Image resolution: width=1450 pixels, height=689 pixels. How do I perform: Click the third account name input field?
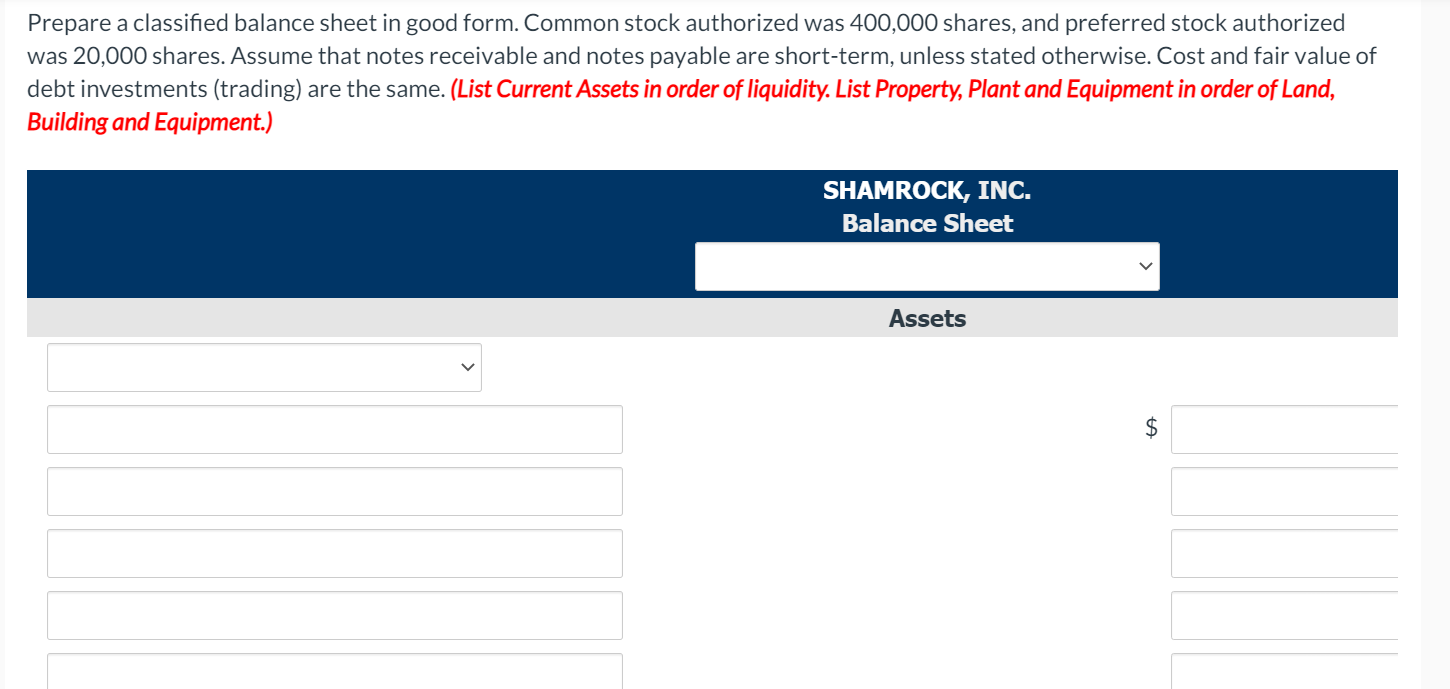coord(334,553)
